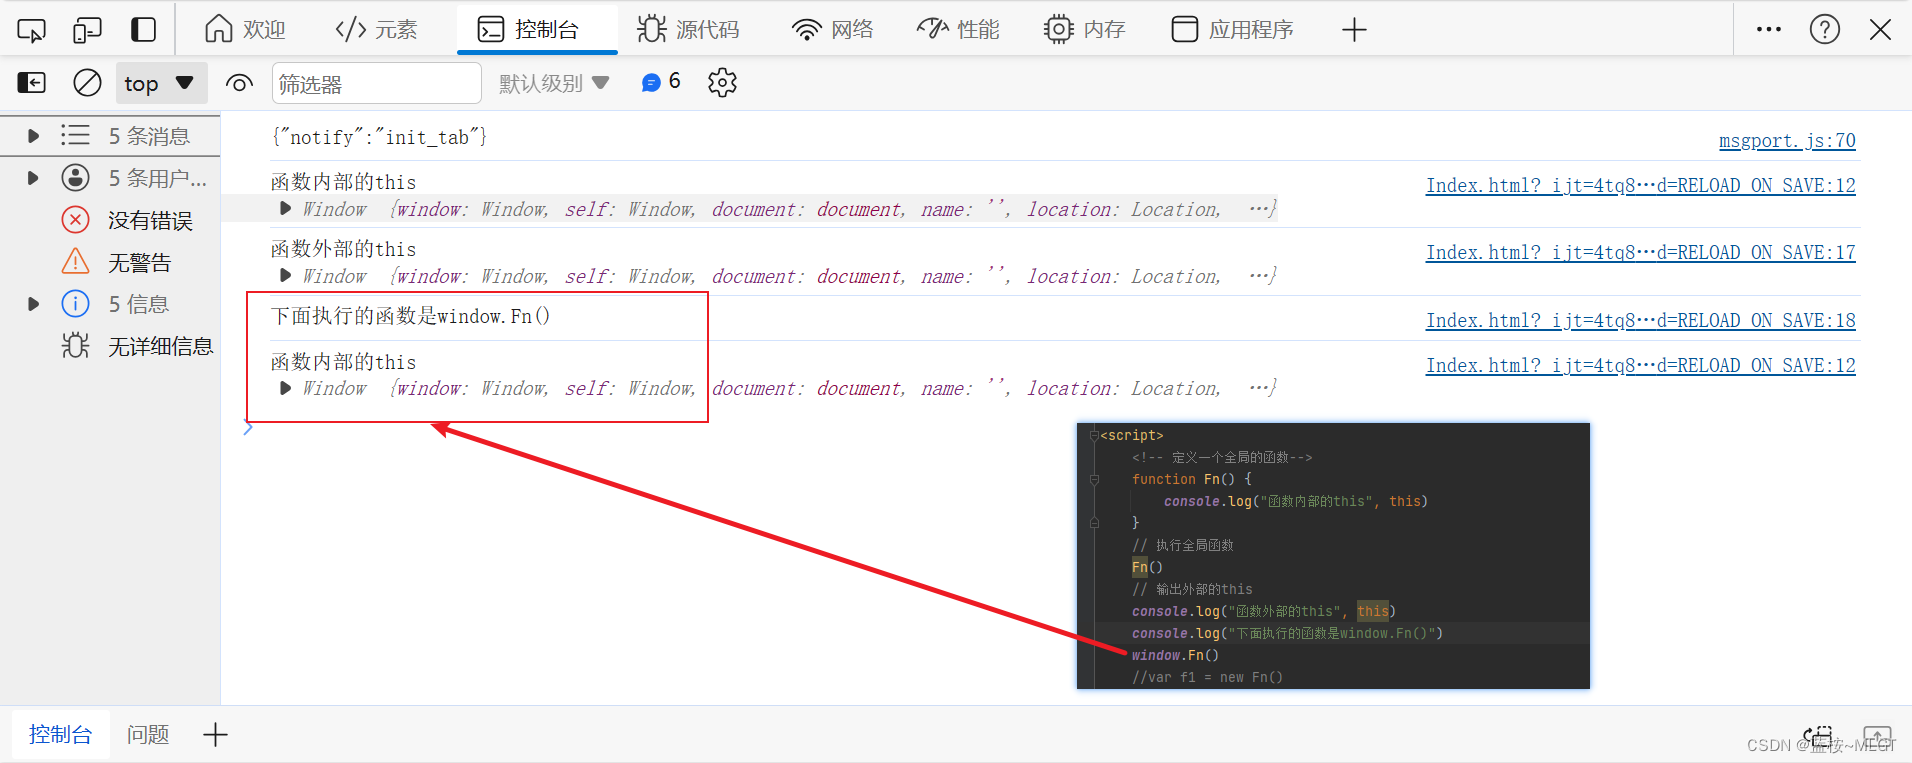Select 5 条消息 in the sidebar

click(x=110, y=136)
